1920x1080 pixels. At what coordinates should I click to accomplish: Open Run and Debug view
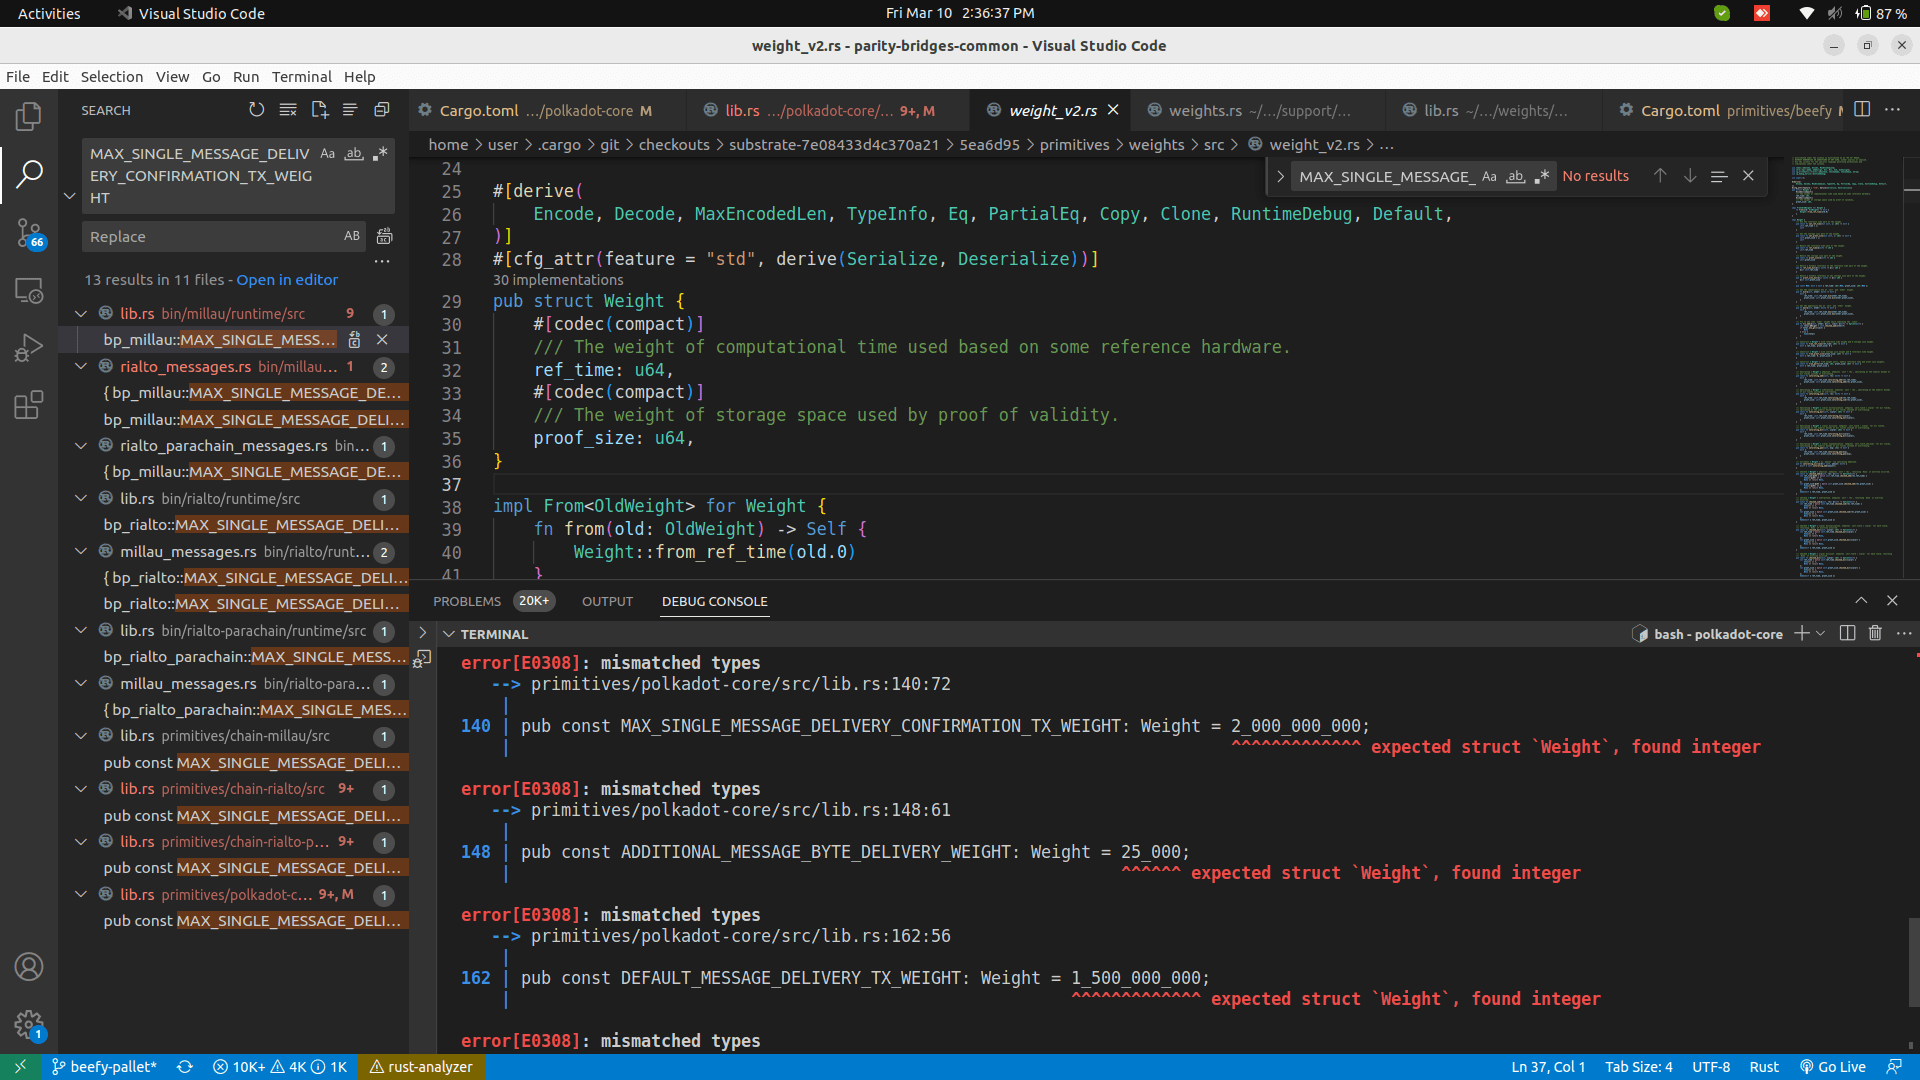[28, 348]
